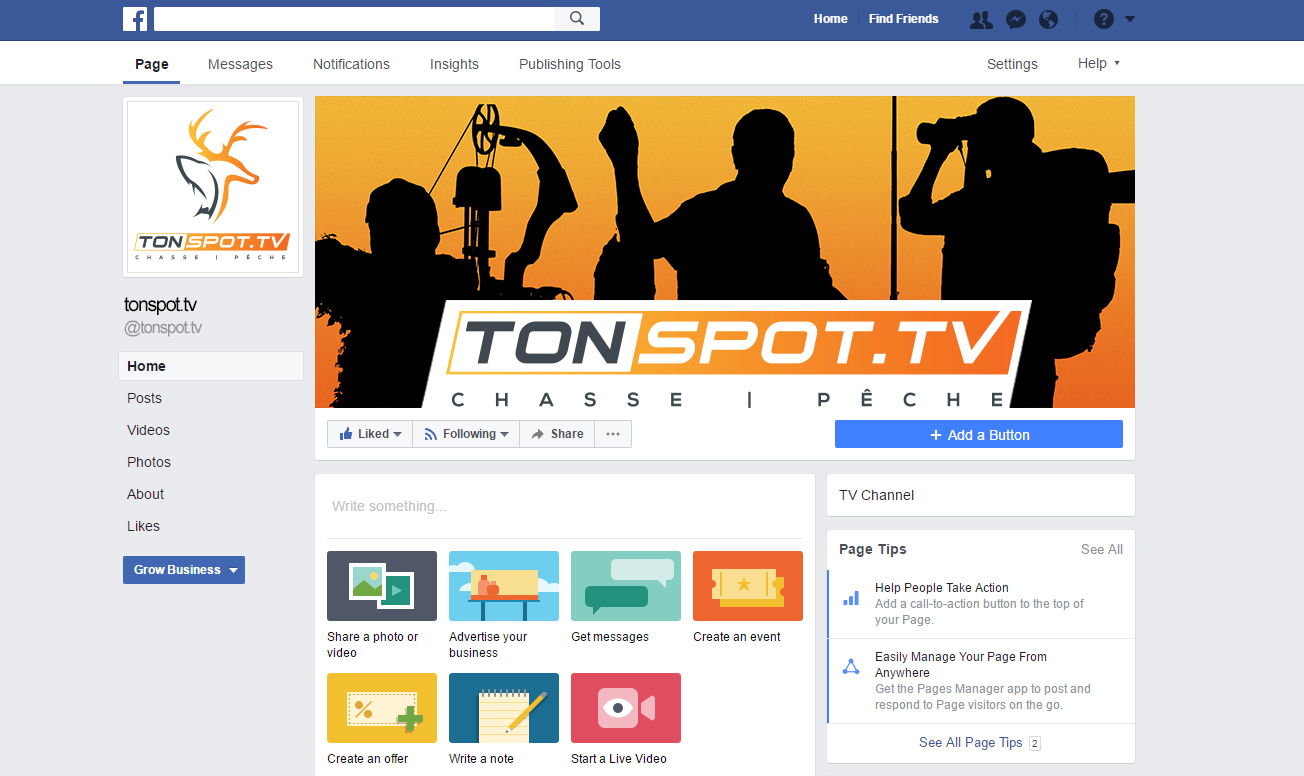
Task: Open the Friend Requests icon
Action: point(981,19)
